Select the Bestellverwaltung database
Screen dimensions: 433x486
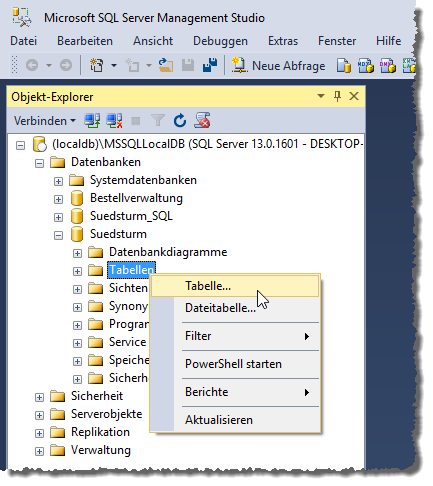coord(136,198)
